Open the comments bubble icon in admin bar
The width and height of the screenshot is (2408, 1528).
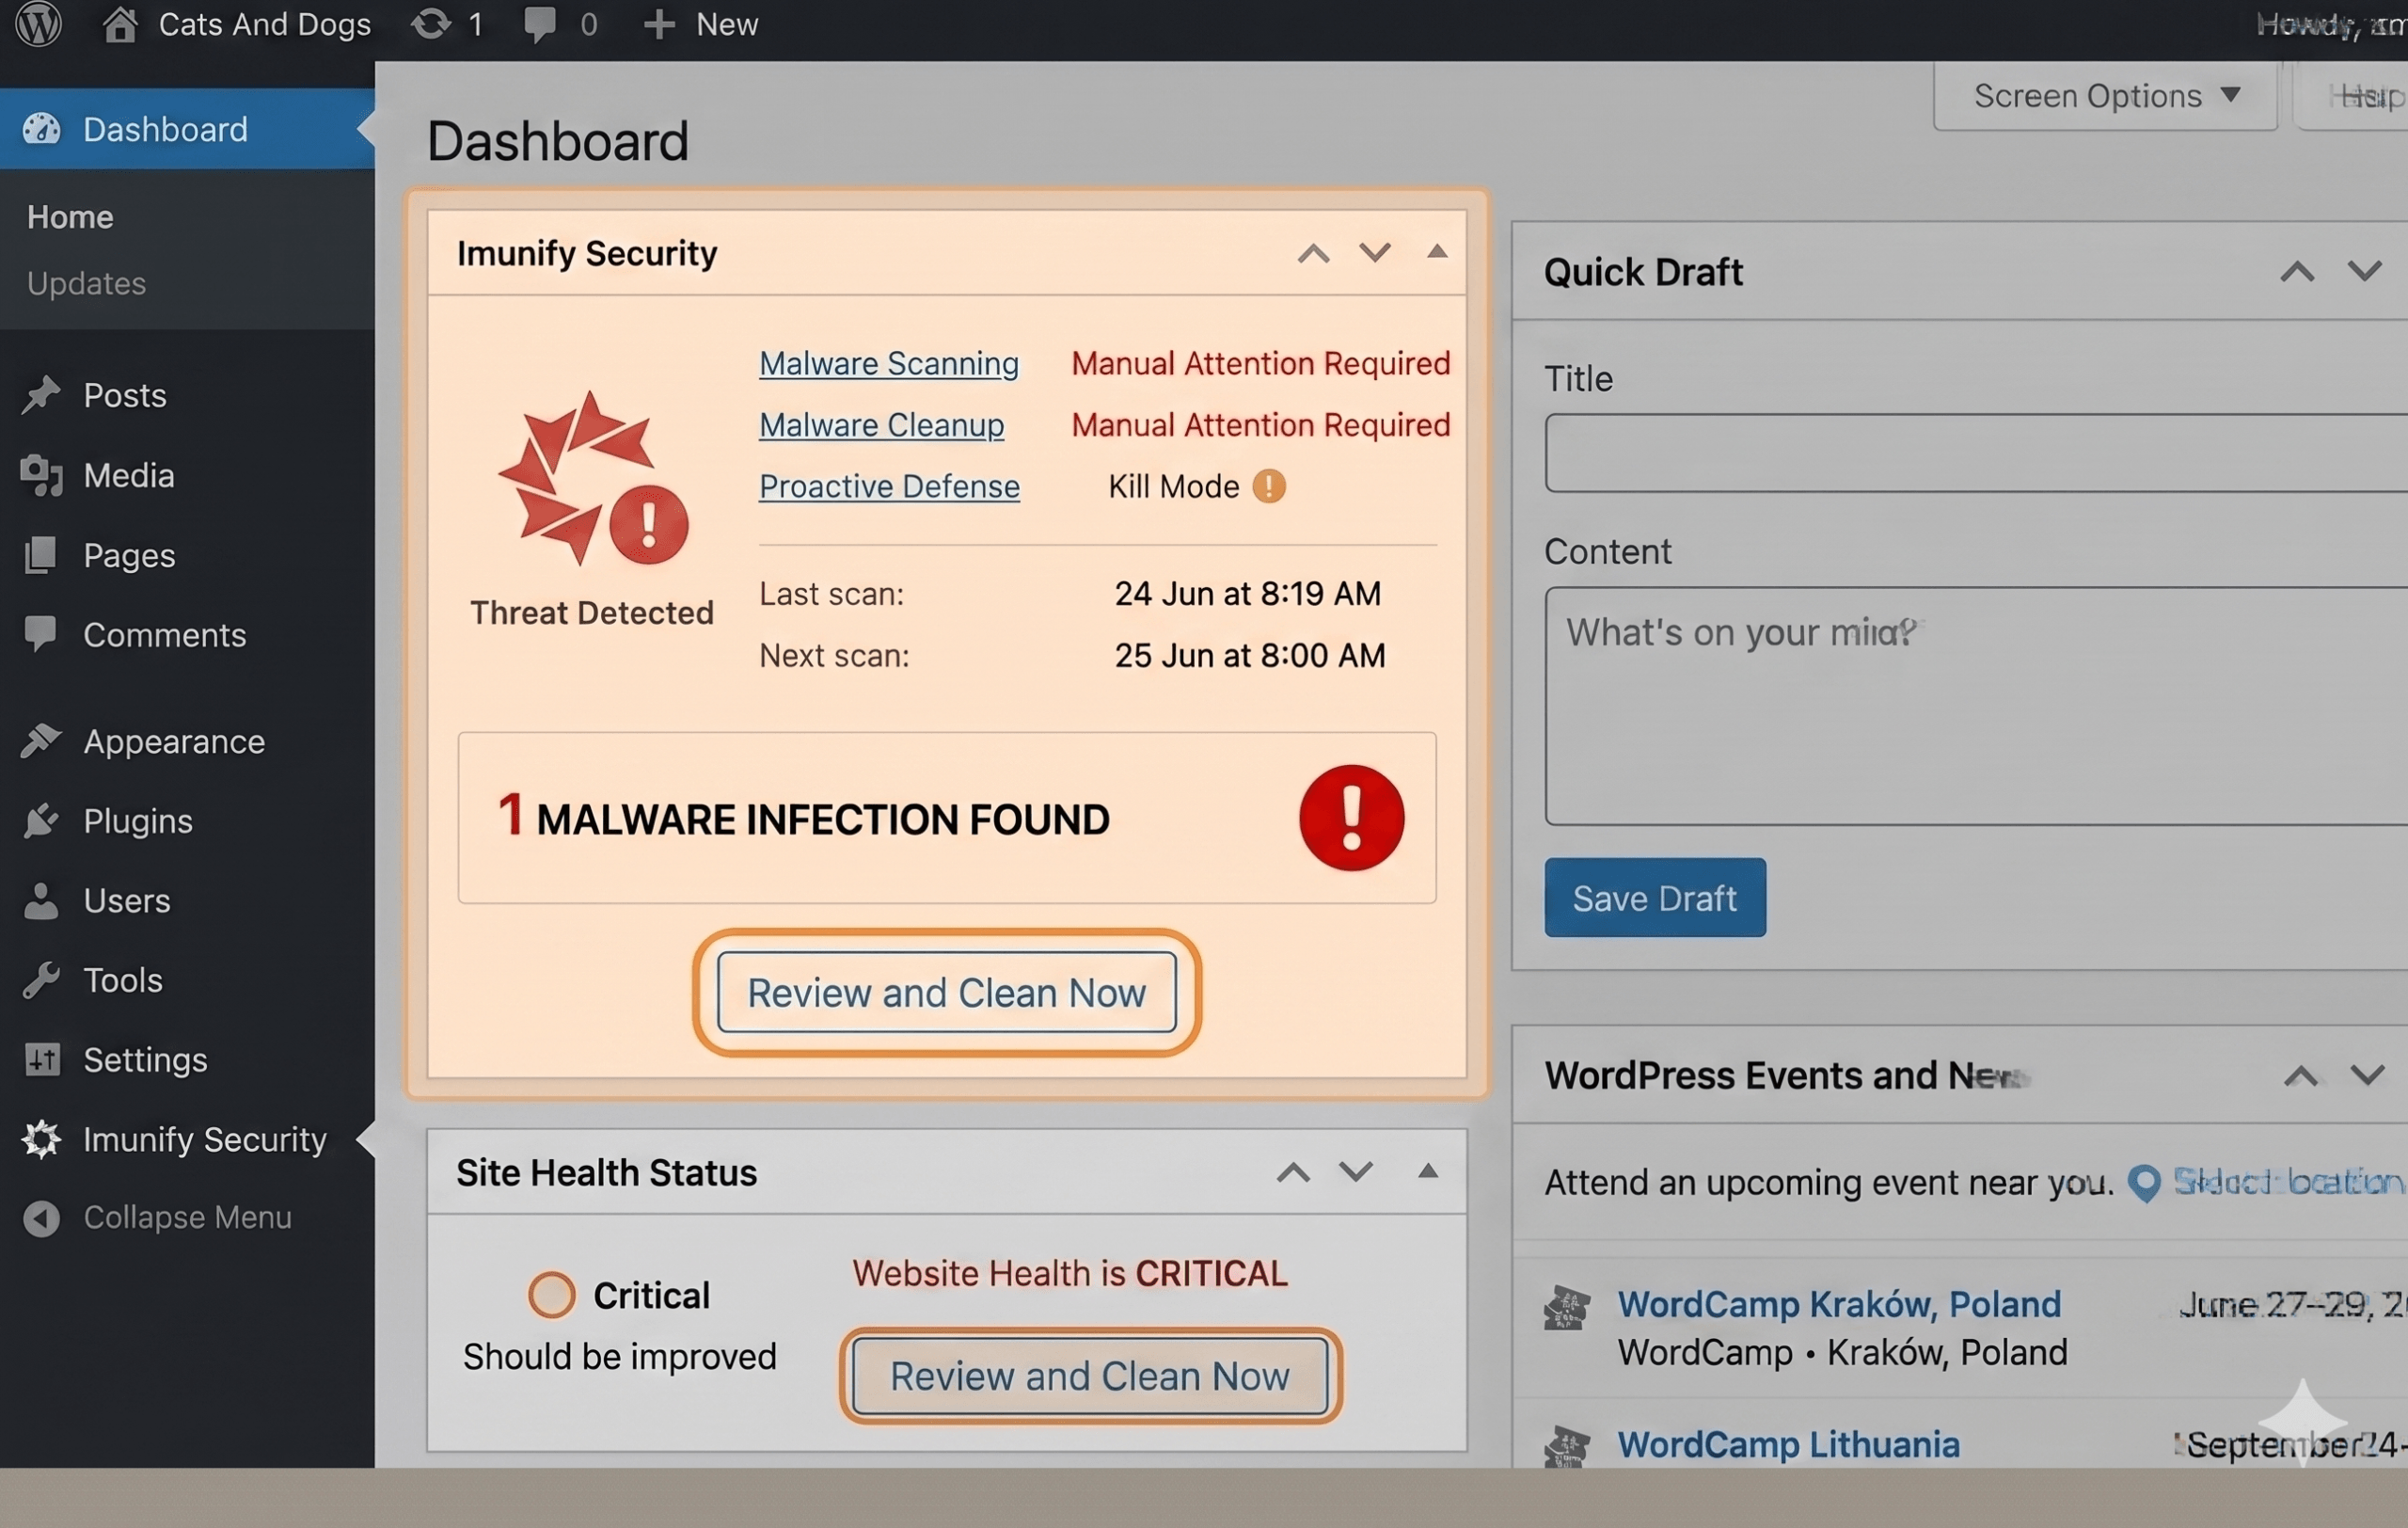(x=540, y=24)
